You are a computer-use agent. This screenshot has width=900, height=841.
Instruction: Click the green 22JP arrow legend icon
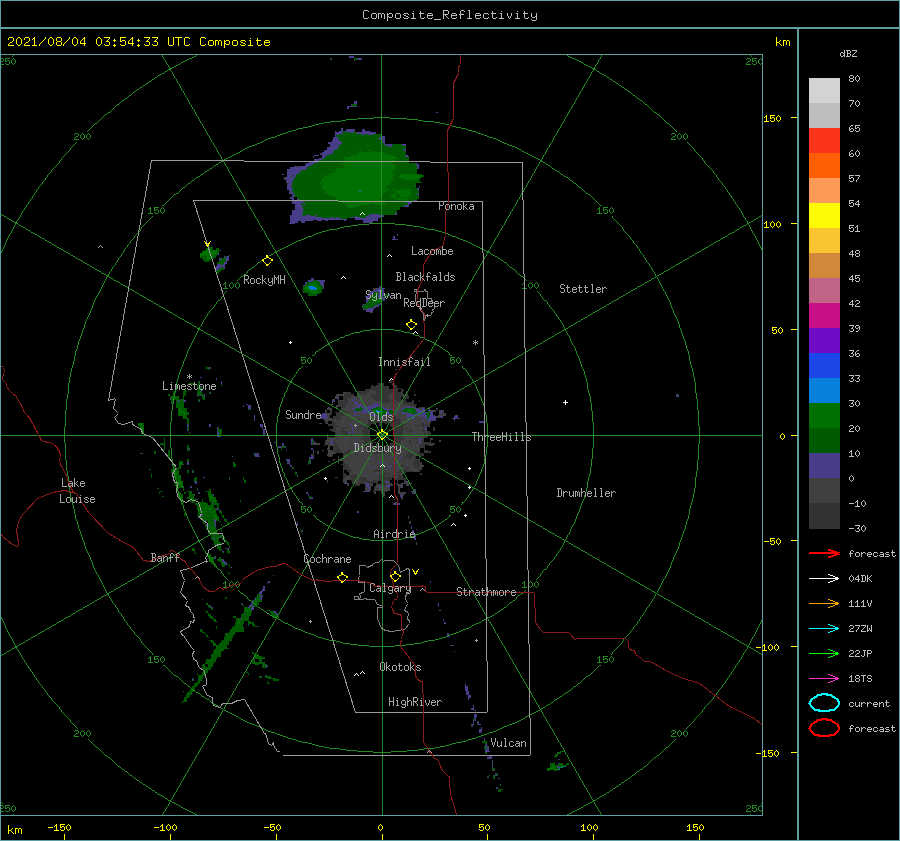point(824,653)
